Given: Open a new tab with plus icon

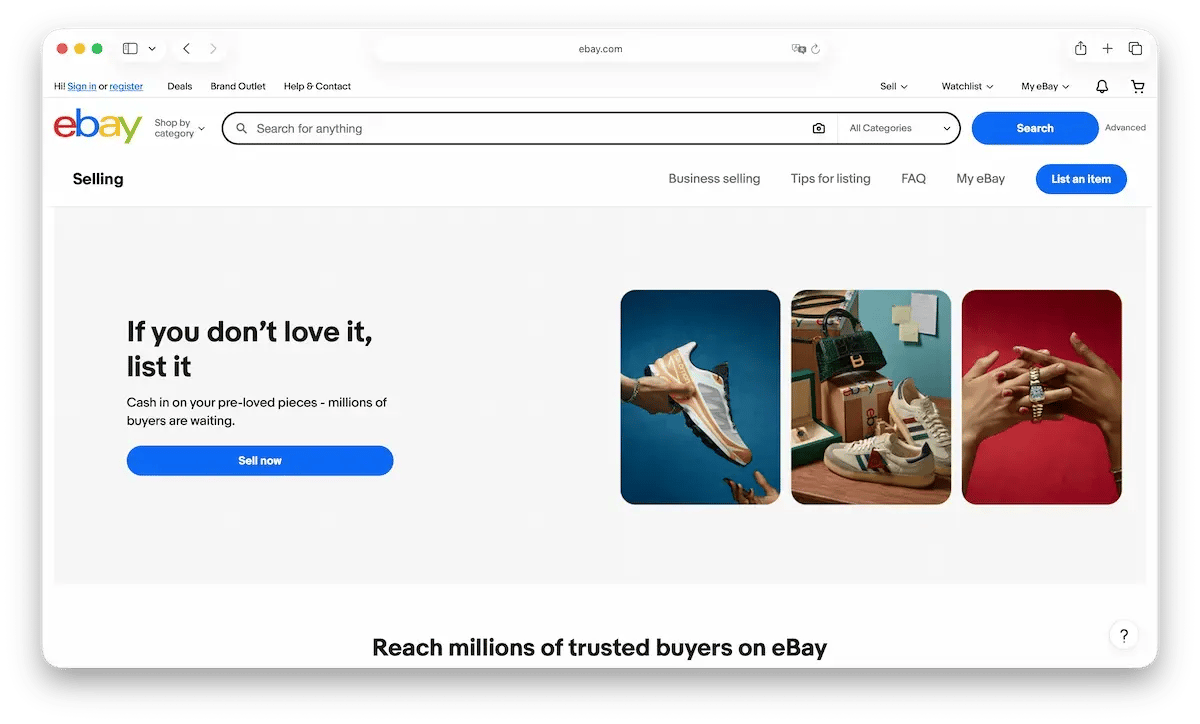Looking at the screenshot, I should (x=1108, y=48).
